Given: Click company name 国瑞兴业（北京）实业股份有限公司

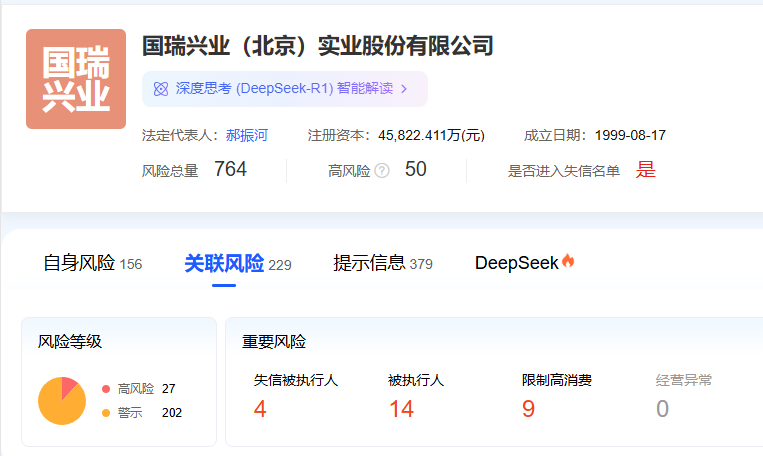Looking at the screenshot, I should pos(318,46).
